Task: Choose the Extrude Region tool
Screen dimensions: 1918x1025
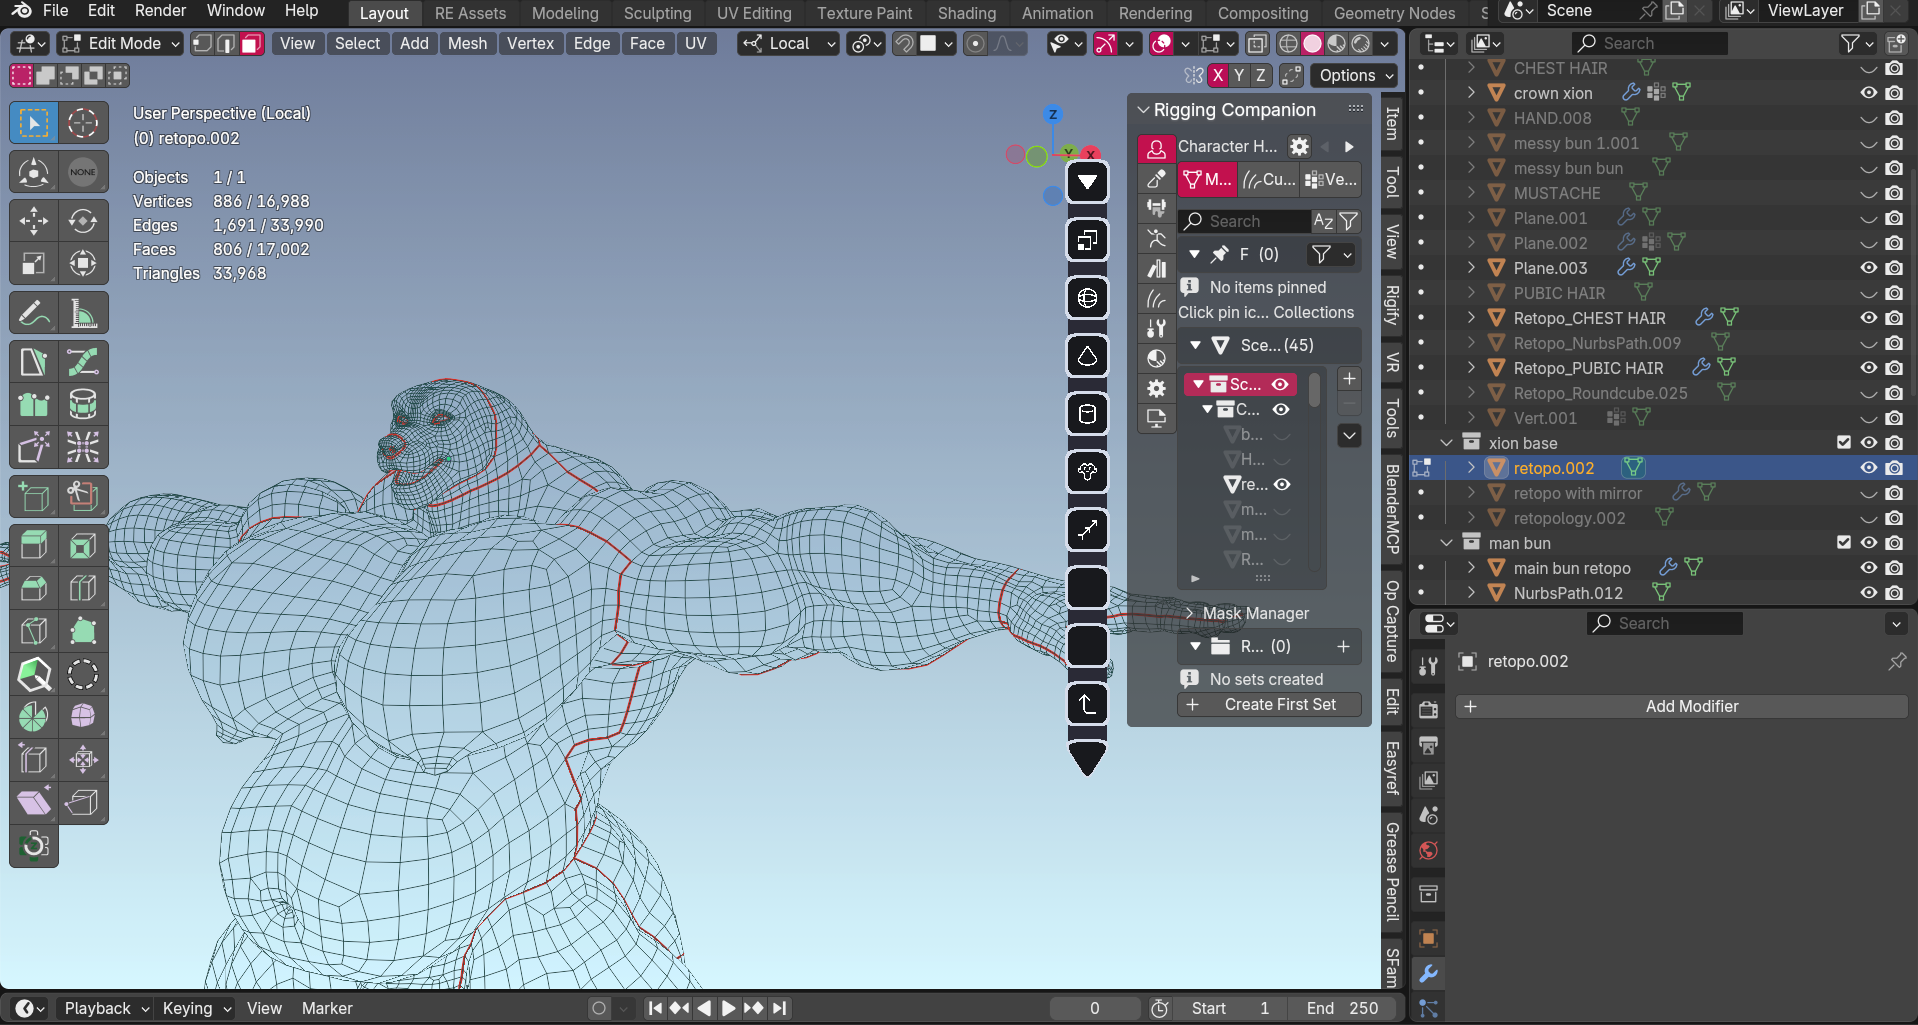Action: click(33, 545)
